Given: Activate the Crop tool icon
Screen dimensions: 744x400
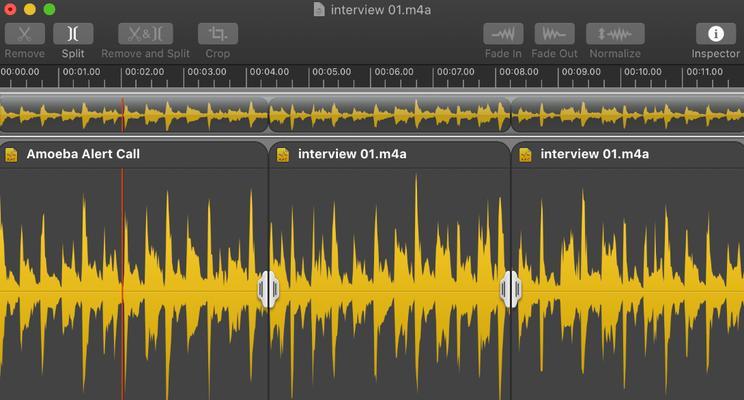Looking at the screenshot, I should (218, 34).
